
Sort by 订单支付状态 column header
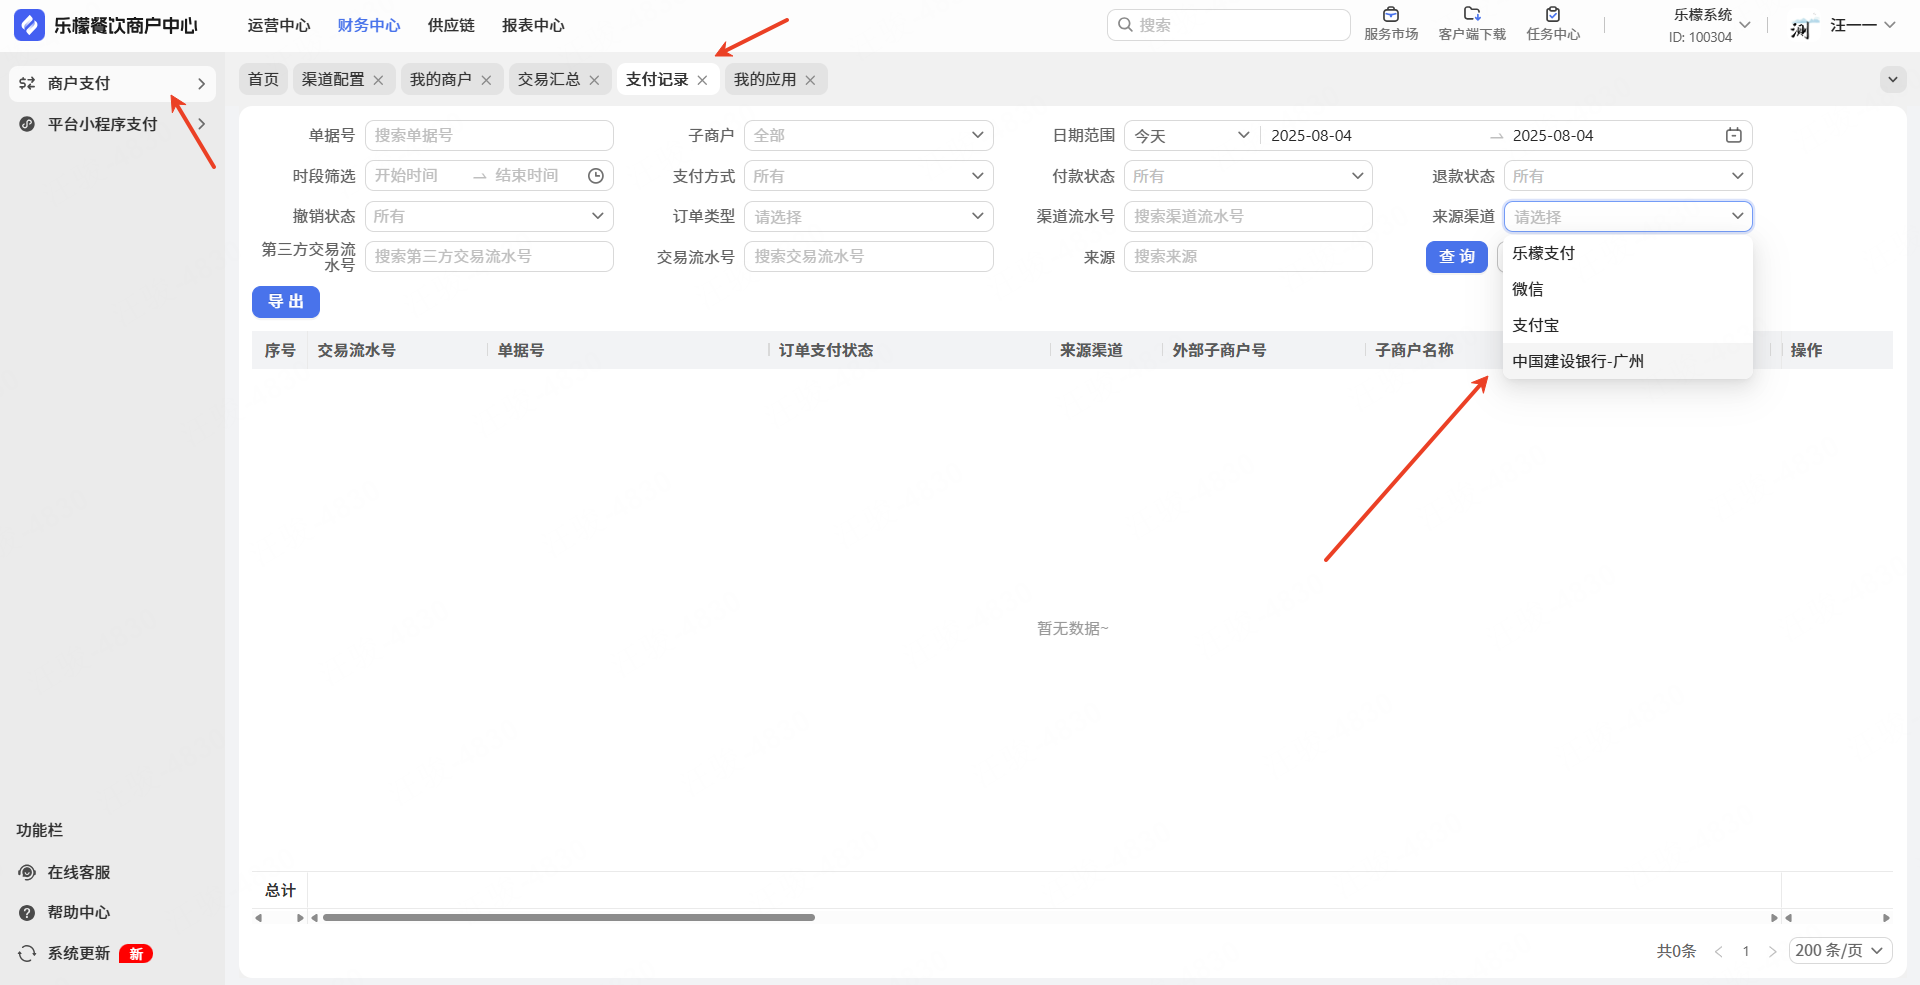coord(826,350)
